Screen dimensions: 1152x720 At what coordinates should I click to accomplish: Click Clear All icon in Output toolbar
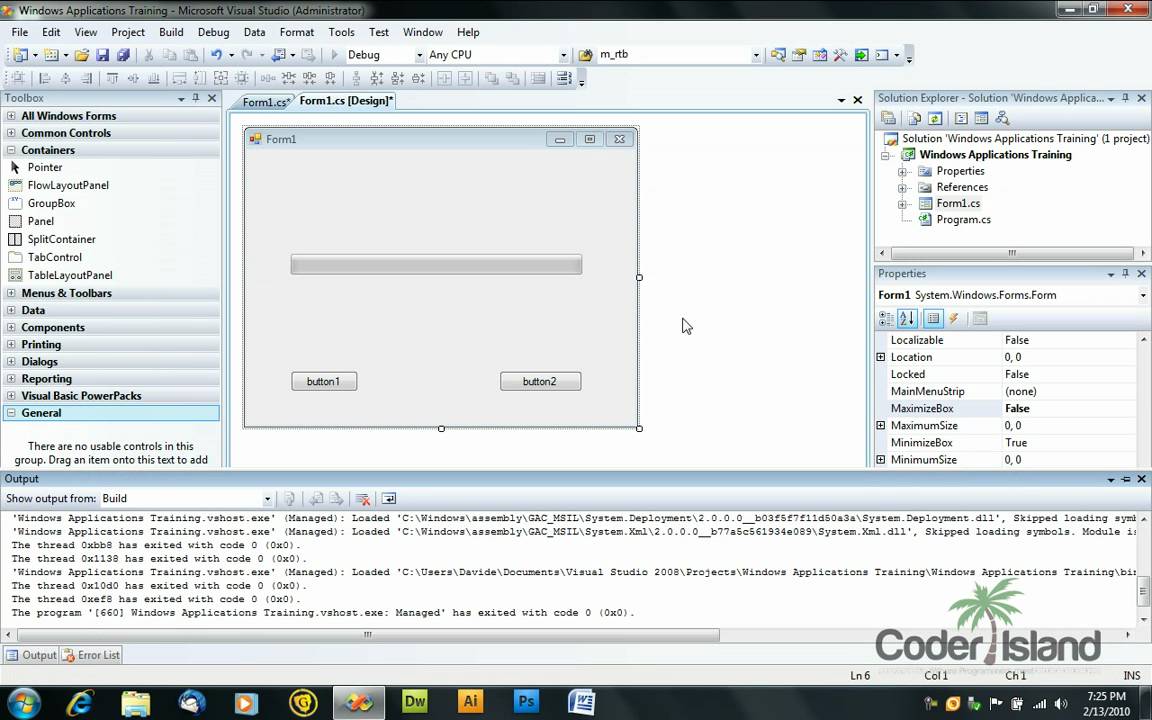(x=362, y=499)
